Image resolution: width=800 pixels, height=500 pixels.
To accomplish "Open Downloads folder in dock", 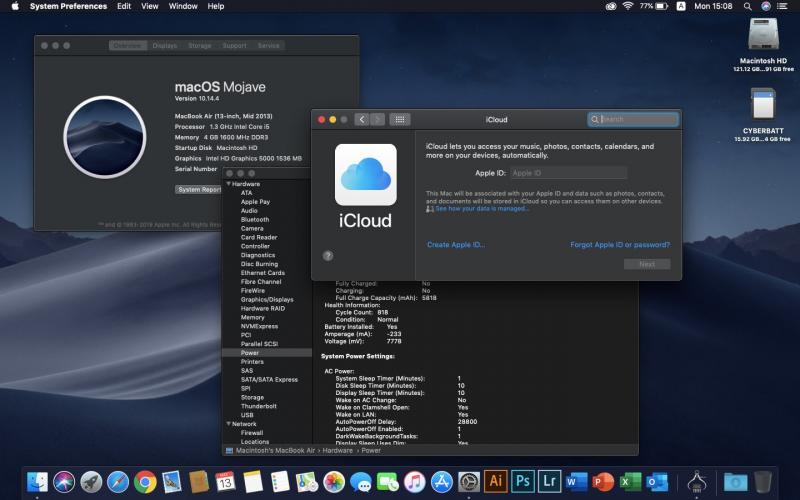I will pyautogui.click(x=735, y=482).
